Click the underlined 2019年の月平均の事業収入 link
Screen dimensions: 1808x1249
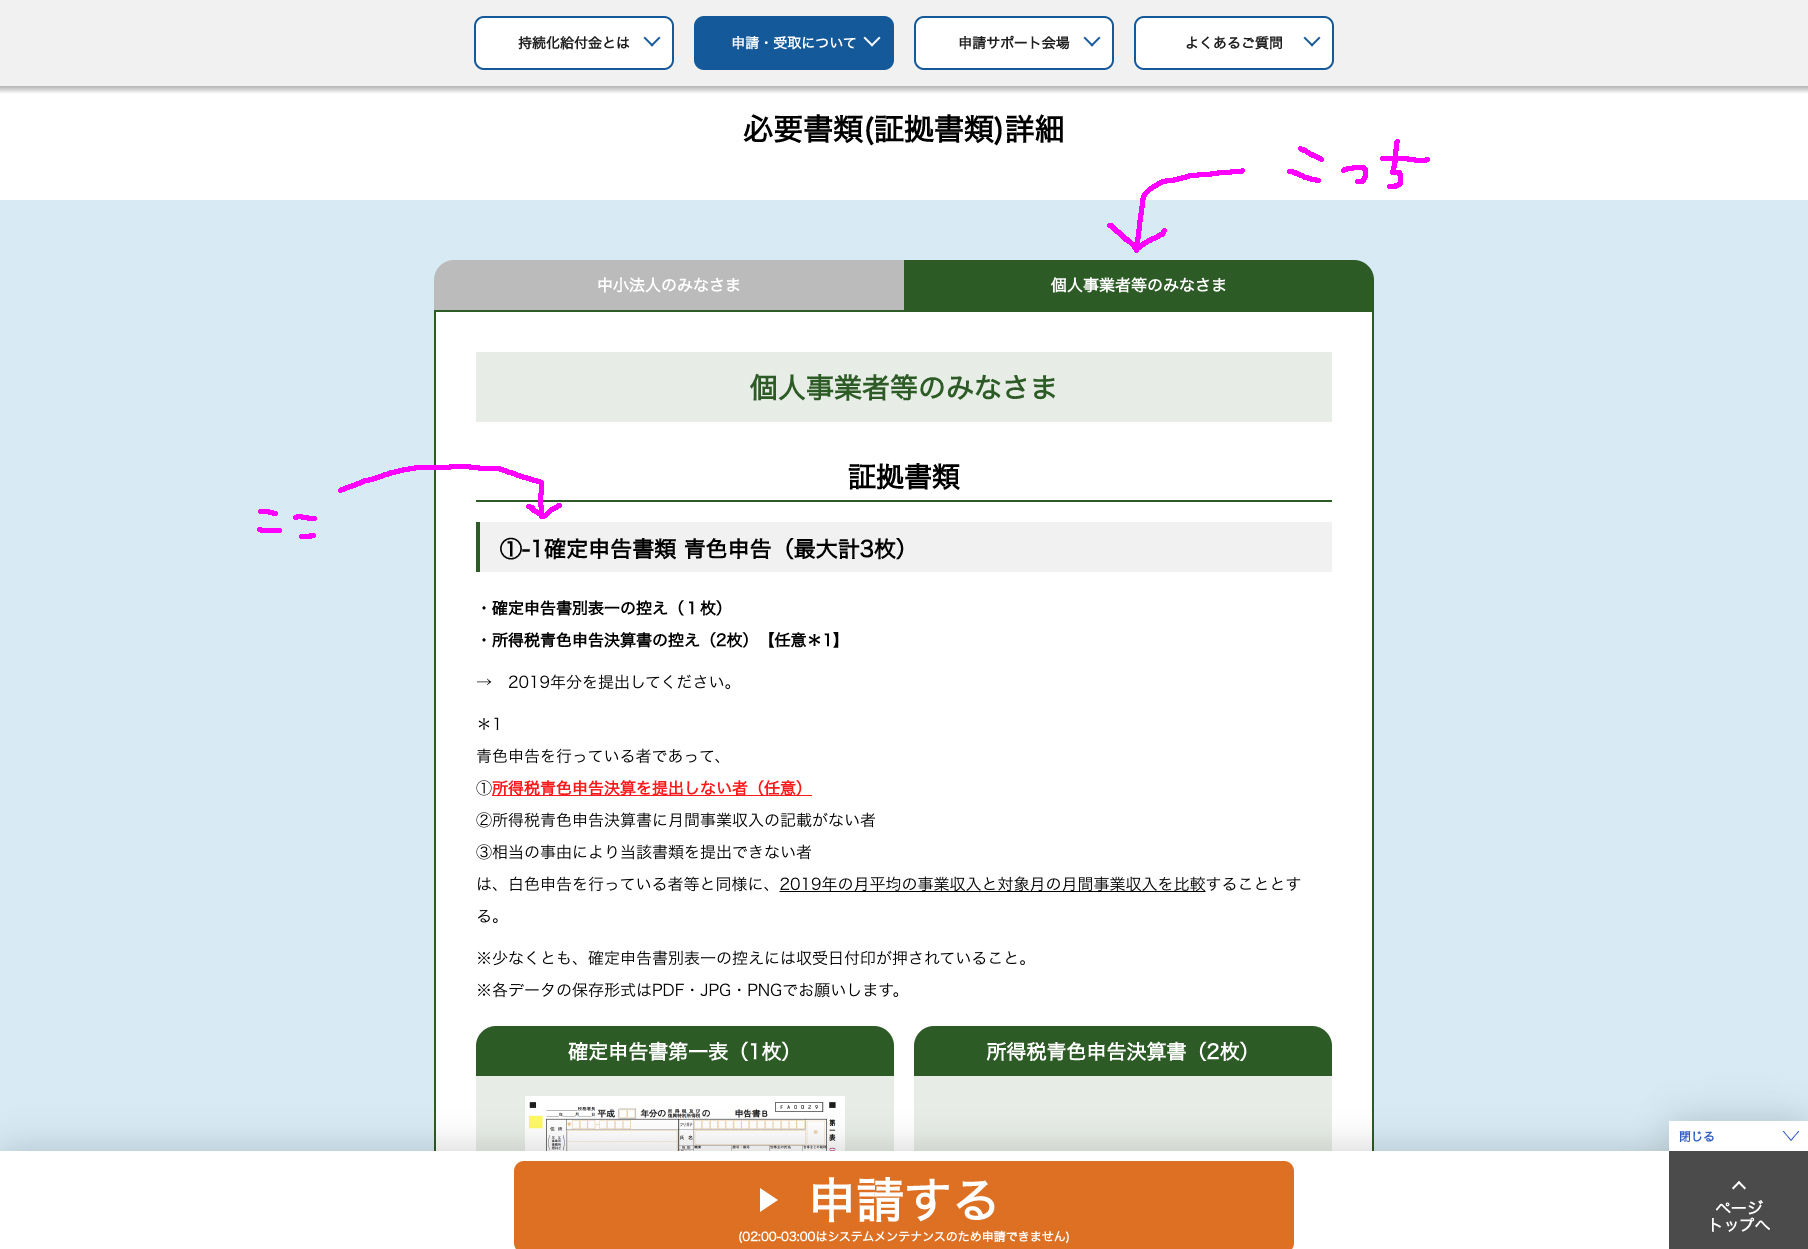[992, 884]
